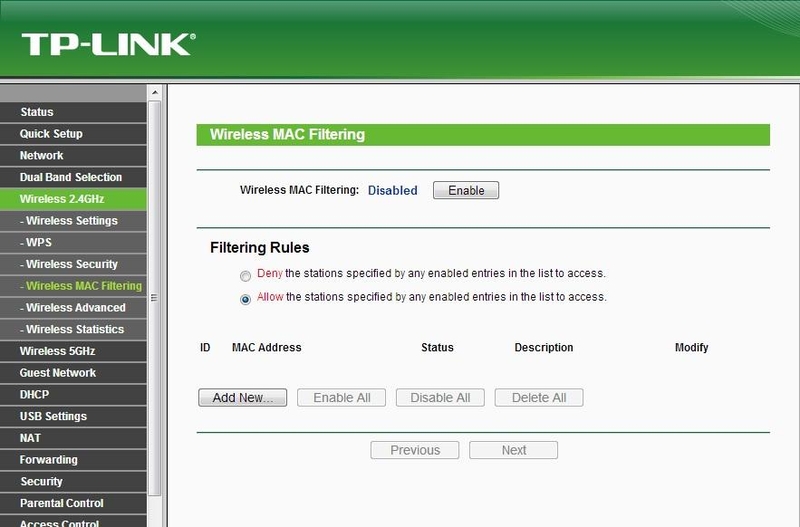Click the sidebar scrollbar thumb
Viewport: 800px width, 527px height.
[x=155, y=298]
